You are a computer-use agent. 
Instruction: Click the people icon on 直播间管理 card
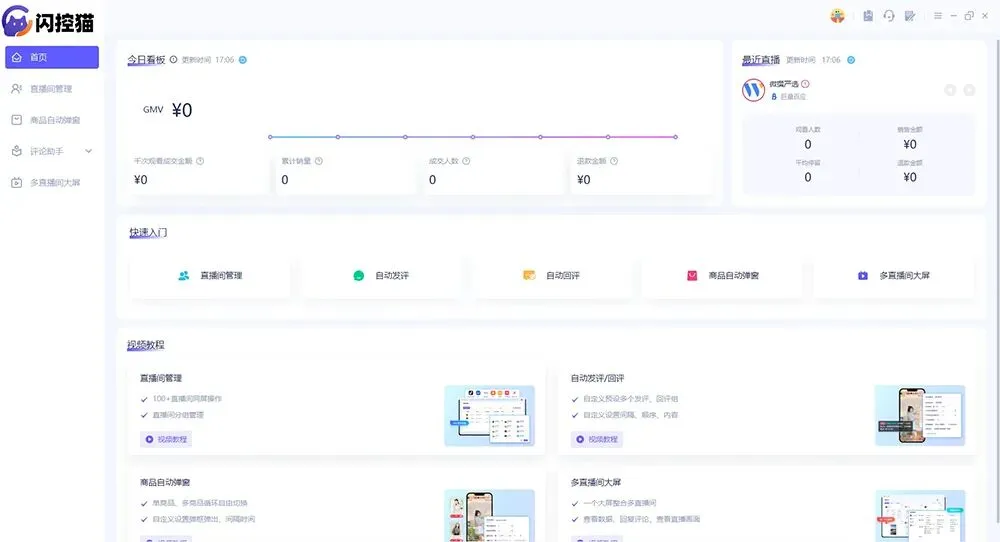184,275
